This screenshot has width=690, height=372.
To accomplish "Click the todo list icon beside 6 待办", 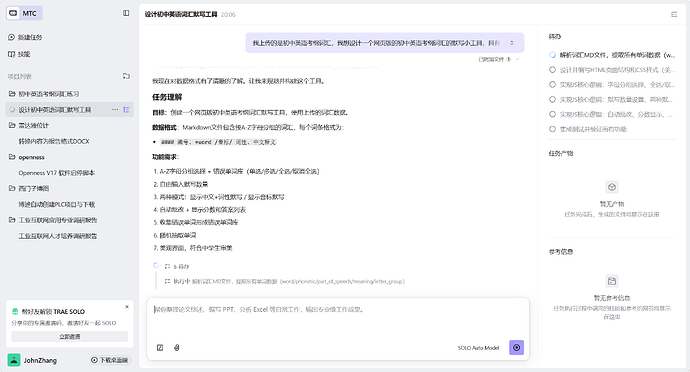I will (167, 266).
